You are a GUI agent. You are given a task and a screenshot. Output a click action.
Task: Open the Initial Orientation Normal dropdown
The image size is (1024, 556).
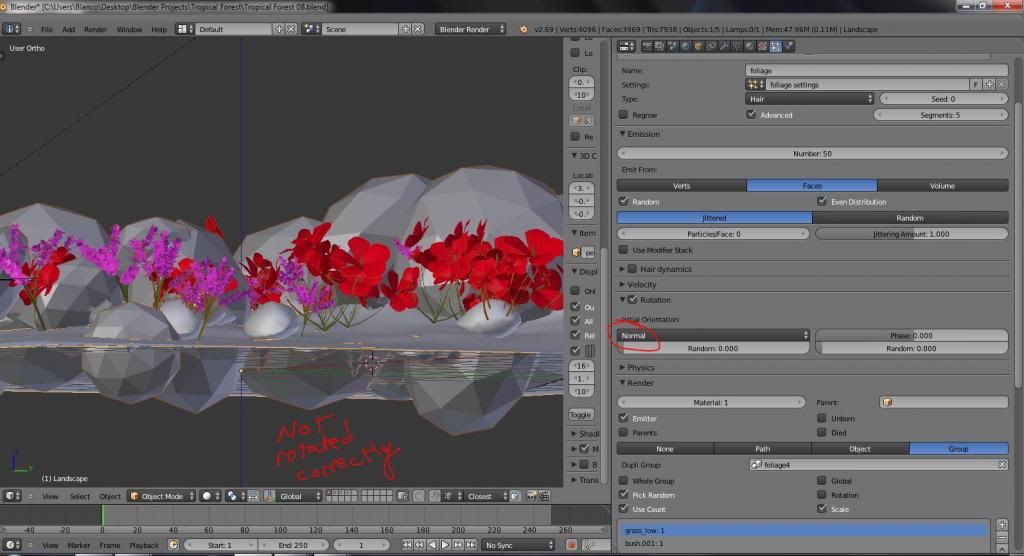713,336
